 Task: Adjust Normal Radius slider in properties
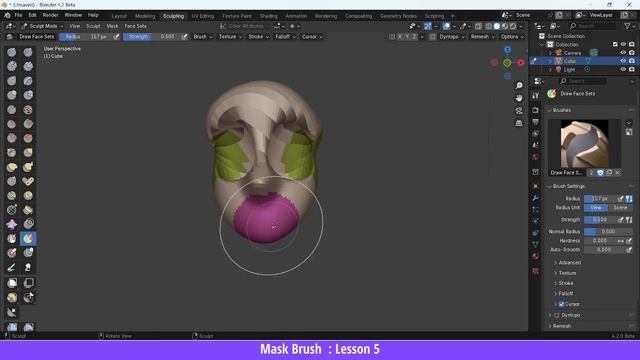(608, 231)
